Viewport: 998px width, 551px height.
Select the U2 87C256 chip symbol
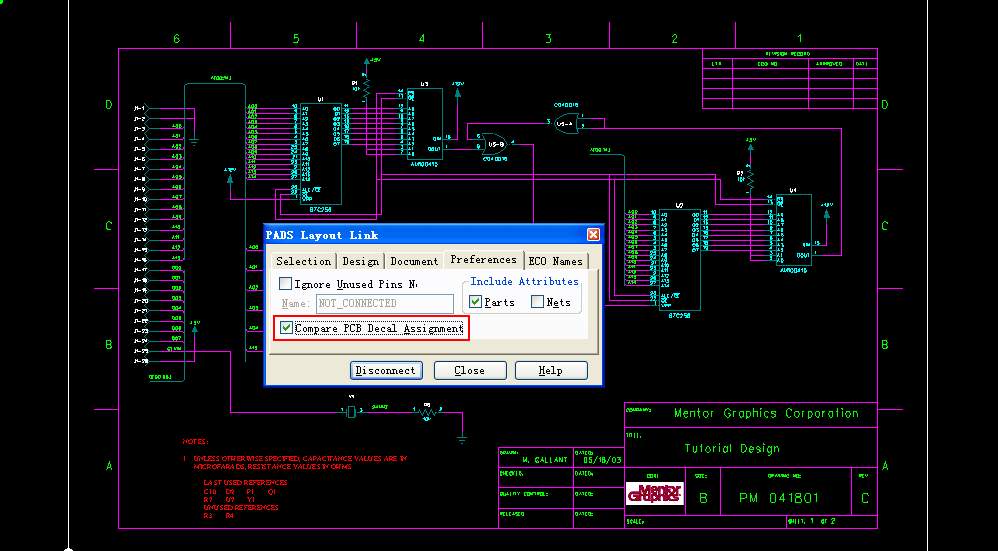pyautogui.click(x=679, y=260)
